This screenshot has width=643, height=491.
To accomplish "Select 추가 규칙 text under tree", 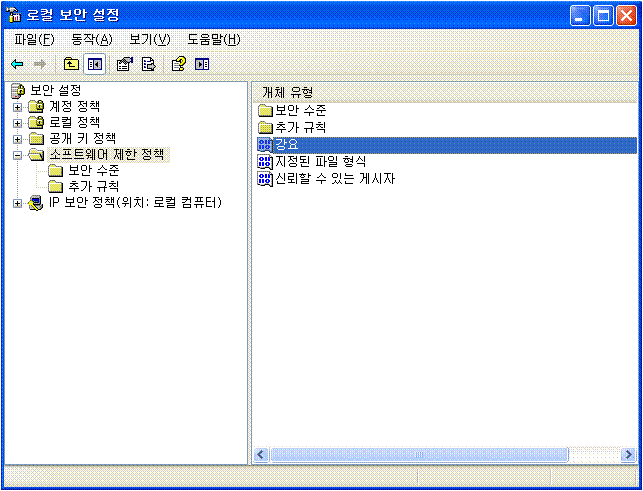I will [94, 187].
